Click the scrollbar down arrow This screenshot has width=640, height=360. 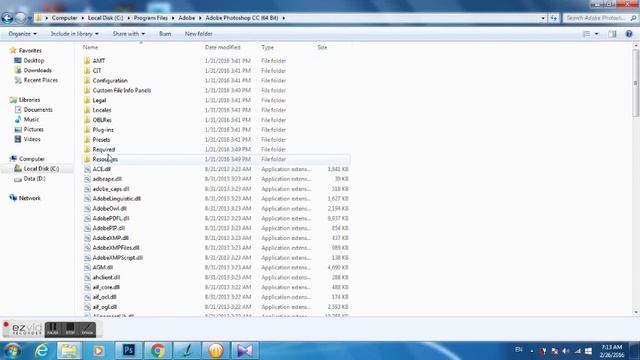pos(636,313)
